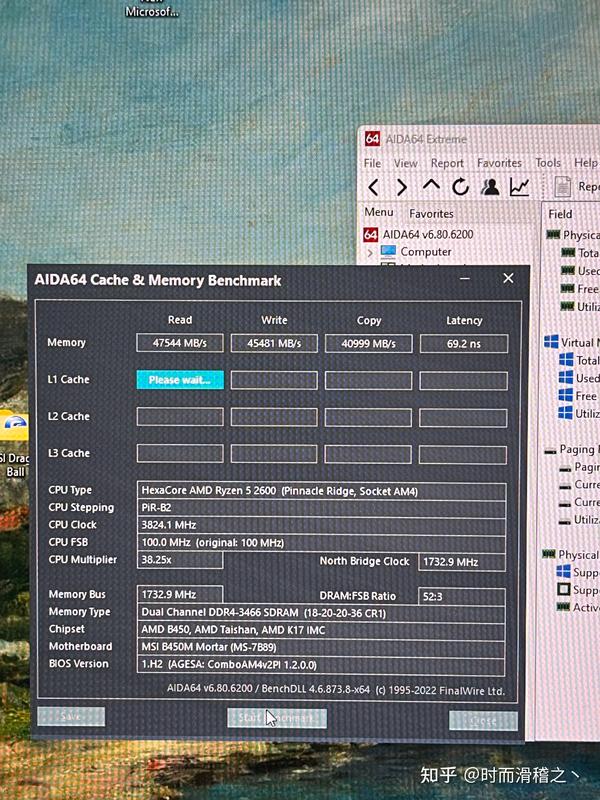
Task: Select Computer in the AIDA64 tree
Action: pyautogui.click(x=426, y=252)
